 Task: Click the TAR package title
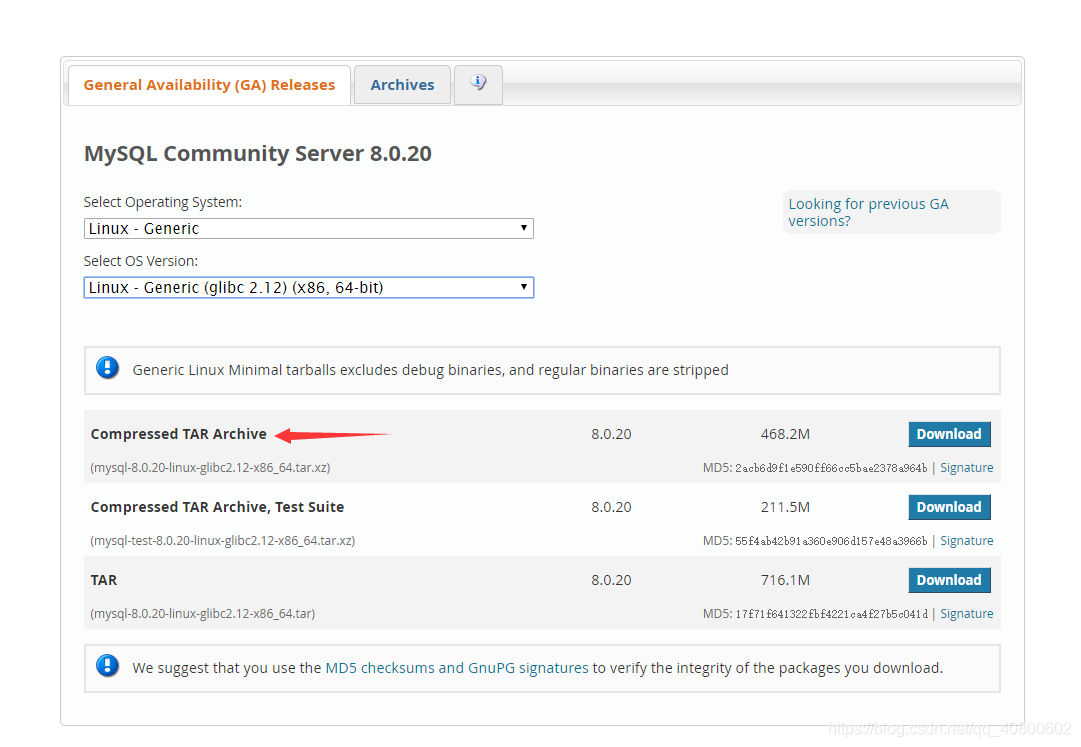(x=104, y=580)
